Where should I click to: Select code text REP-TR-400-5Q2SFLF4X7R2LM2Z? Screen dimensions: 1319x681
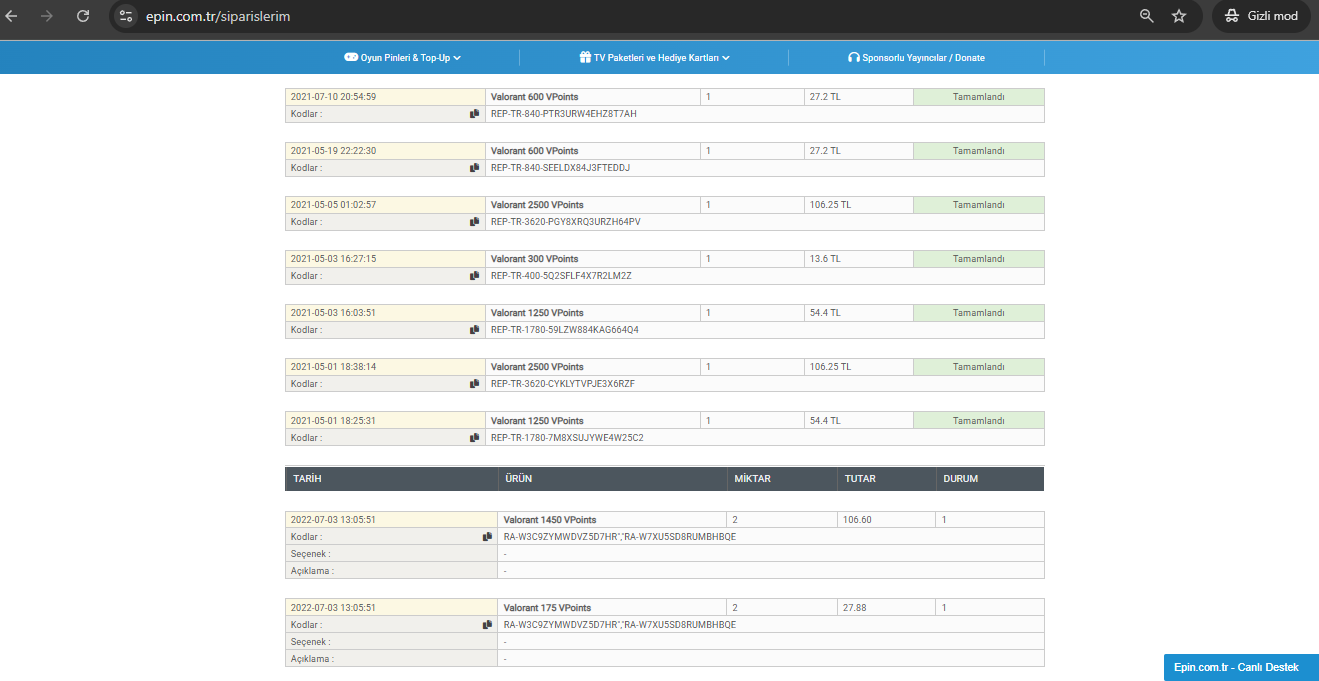(561, 276)
